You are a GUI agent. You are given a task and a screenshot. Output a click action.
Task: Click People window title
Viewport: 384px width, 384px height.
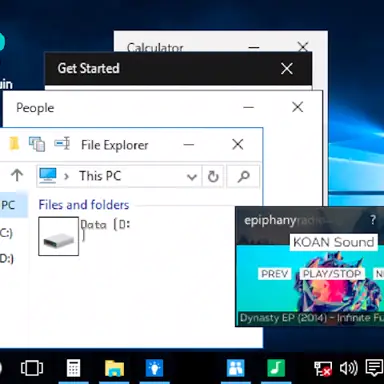point(35,108)
